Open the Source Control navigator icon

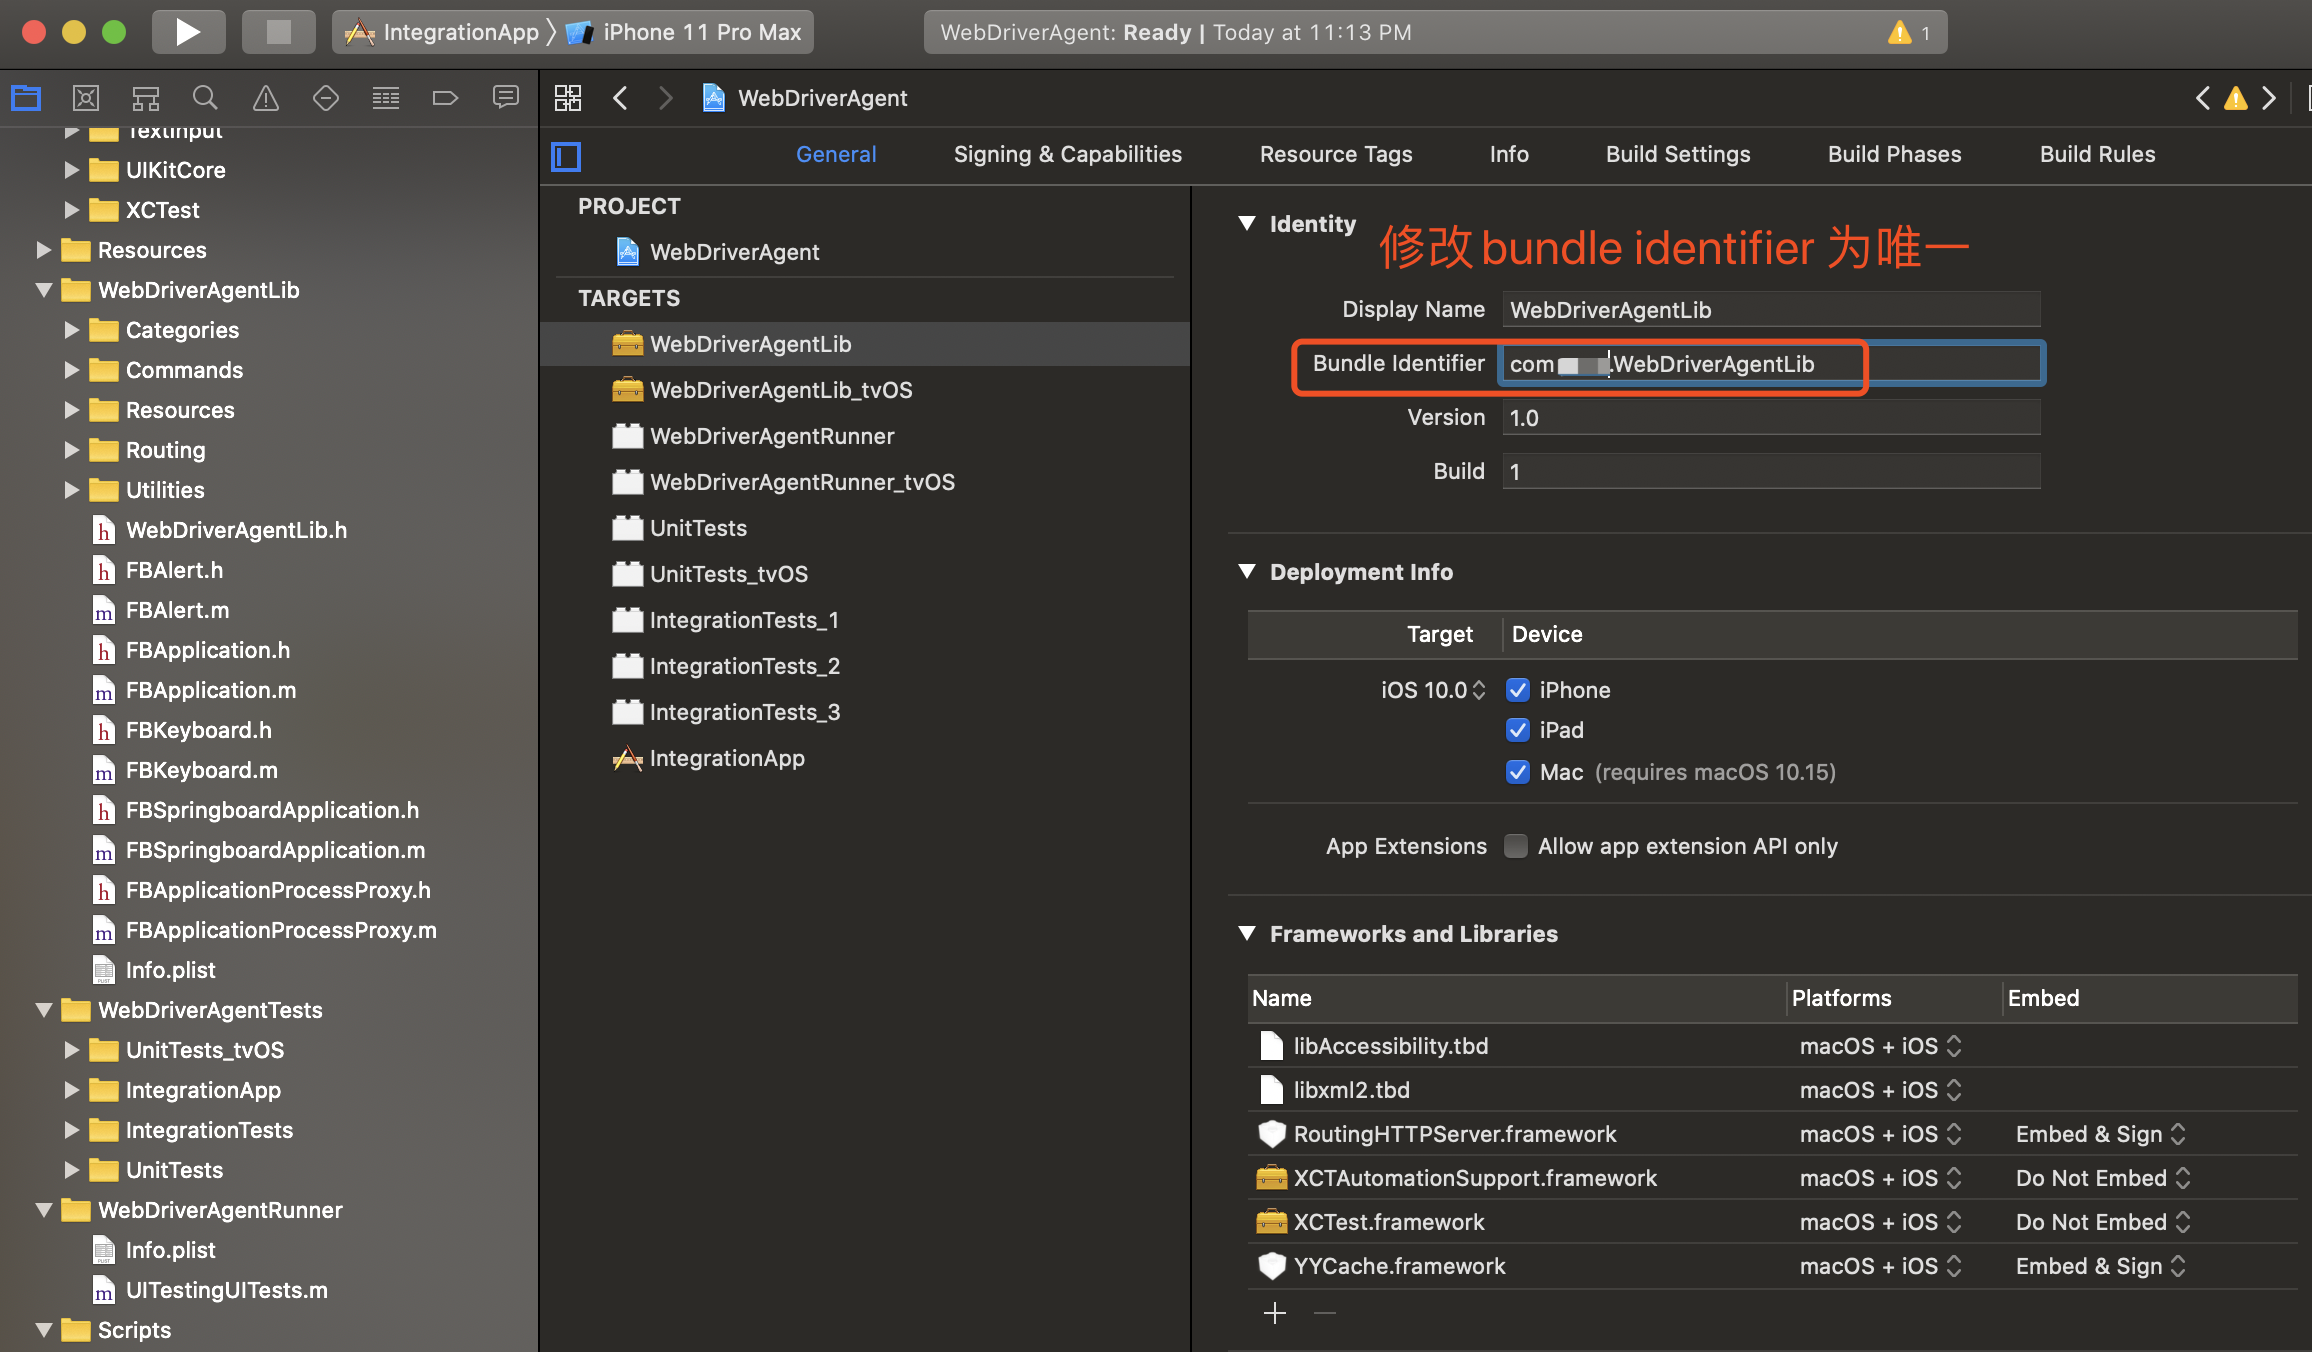pyautogui.click(x=86, y=98)
